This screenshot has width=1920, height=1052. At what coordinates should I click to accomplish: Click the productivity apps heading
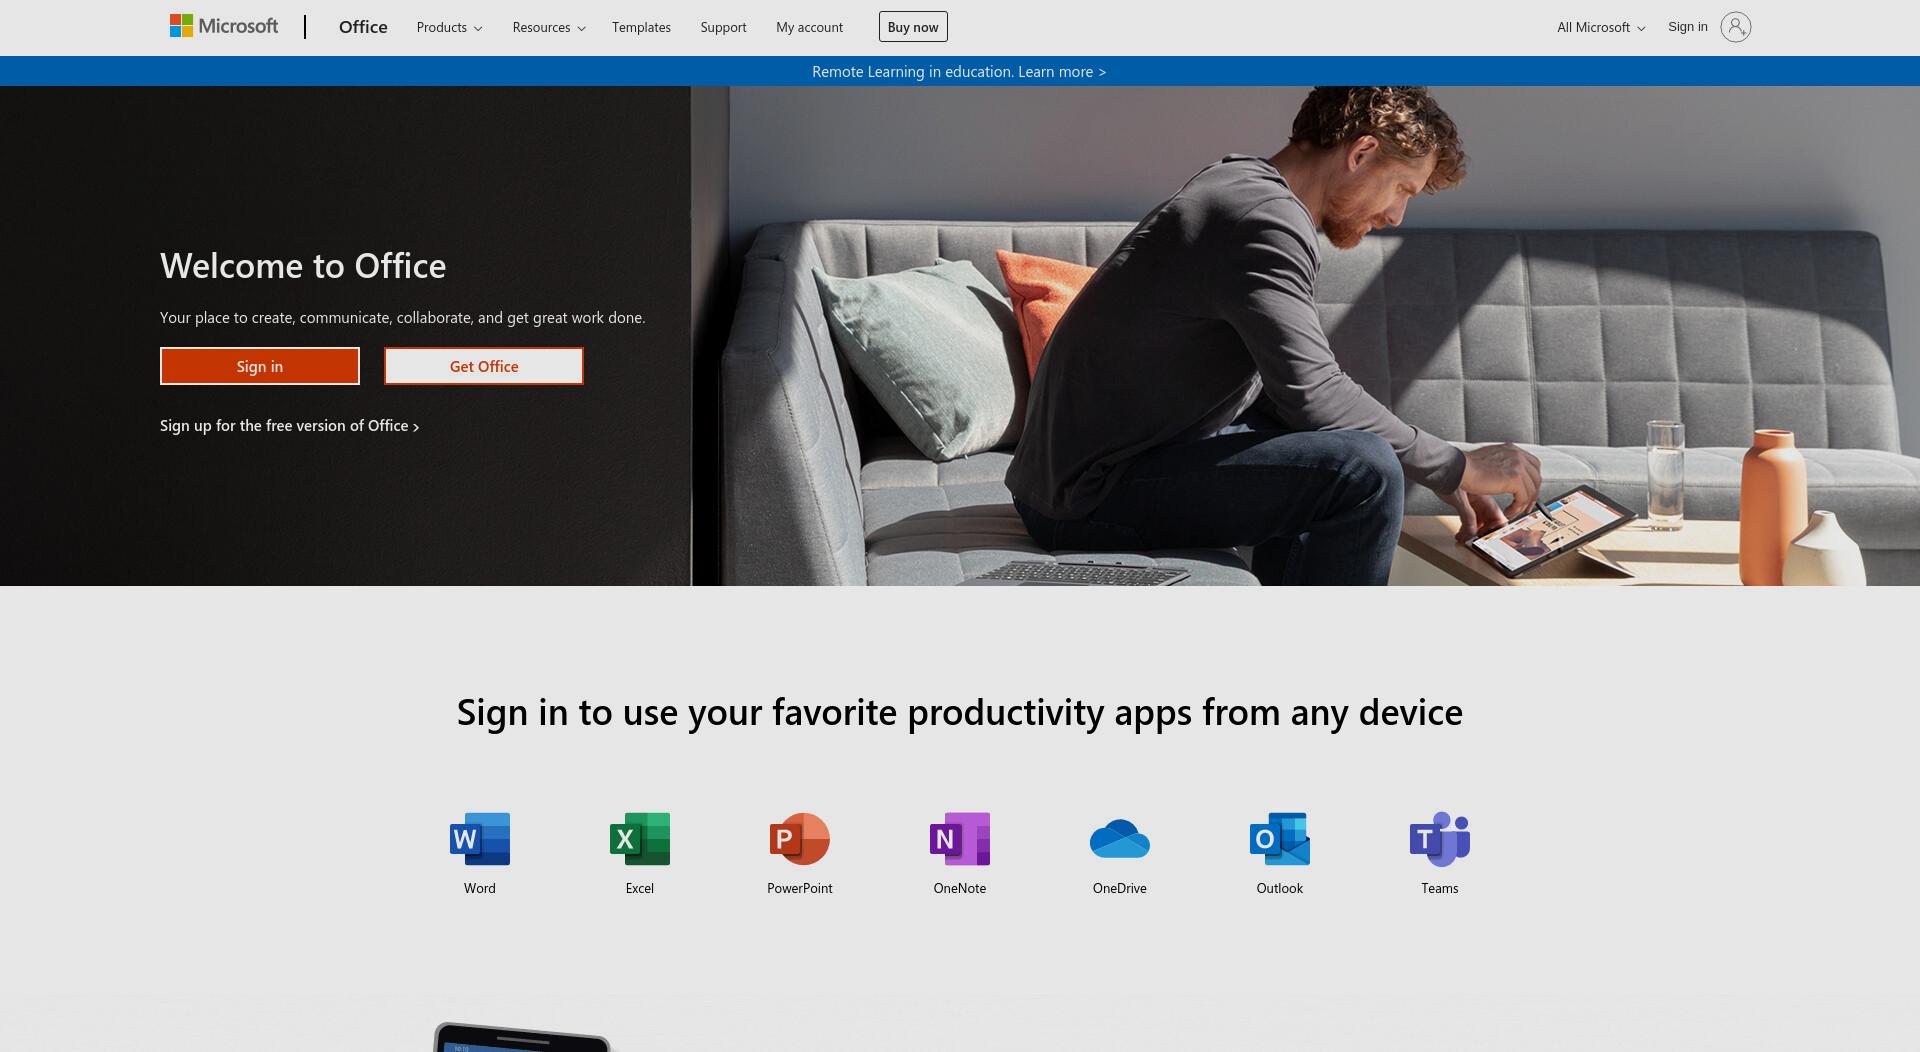click(960, 712)
